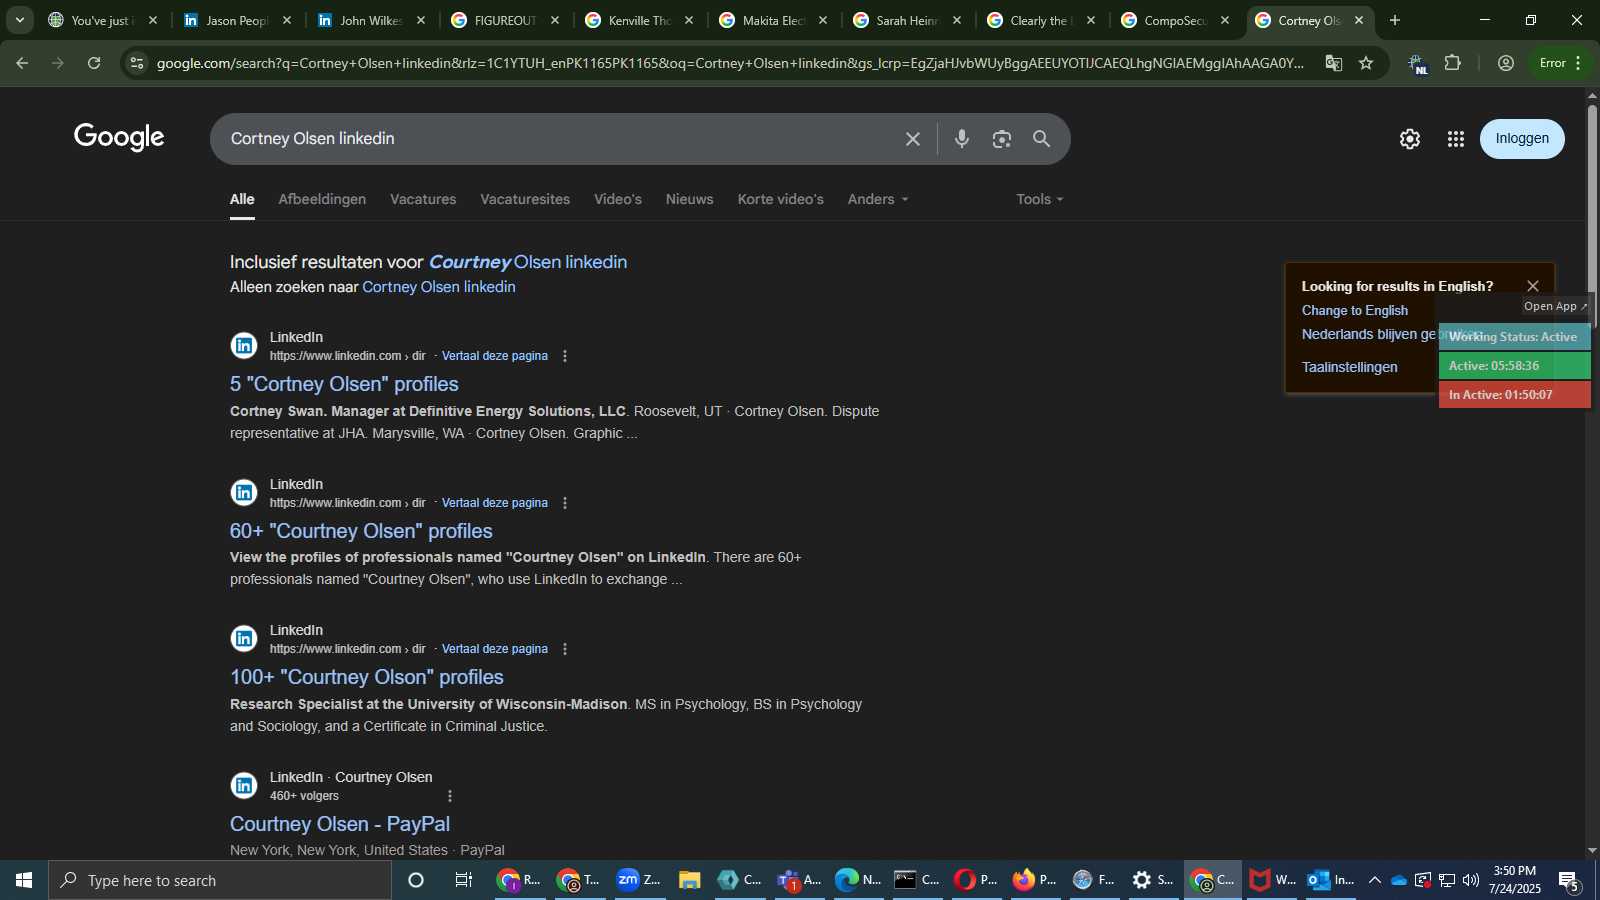Select the Alle results tab
The image size is (1600, 900).
[x=242, y=199]
